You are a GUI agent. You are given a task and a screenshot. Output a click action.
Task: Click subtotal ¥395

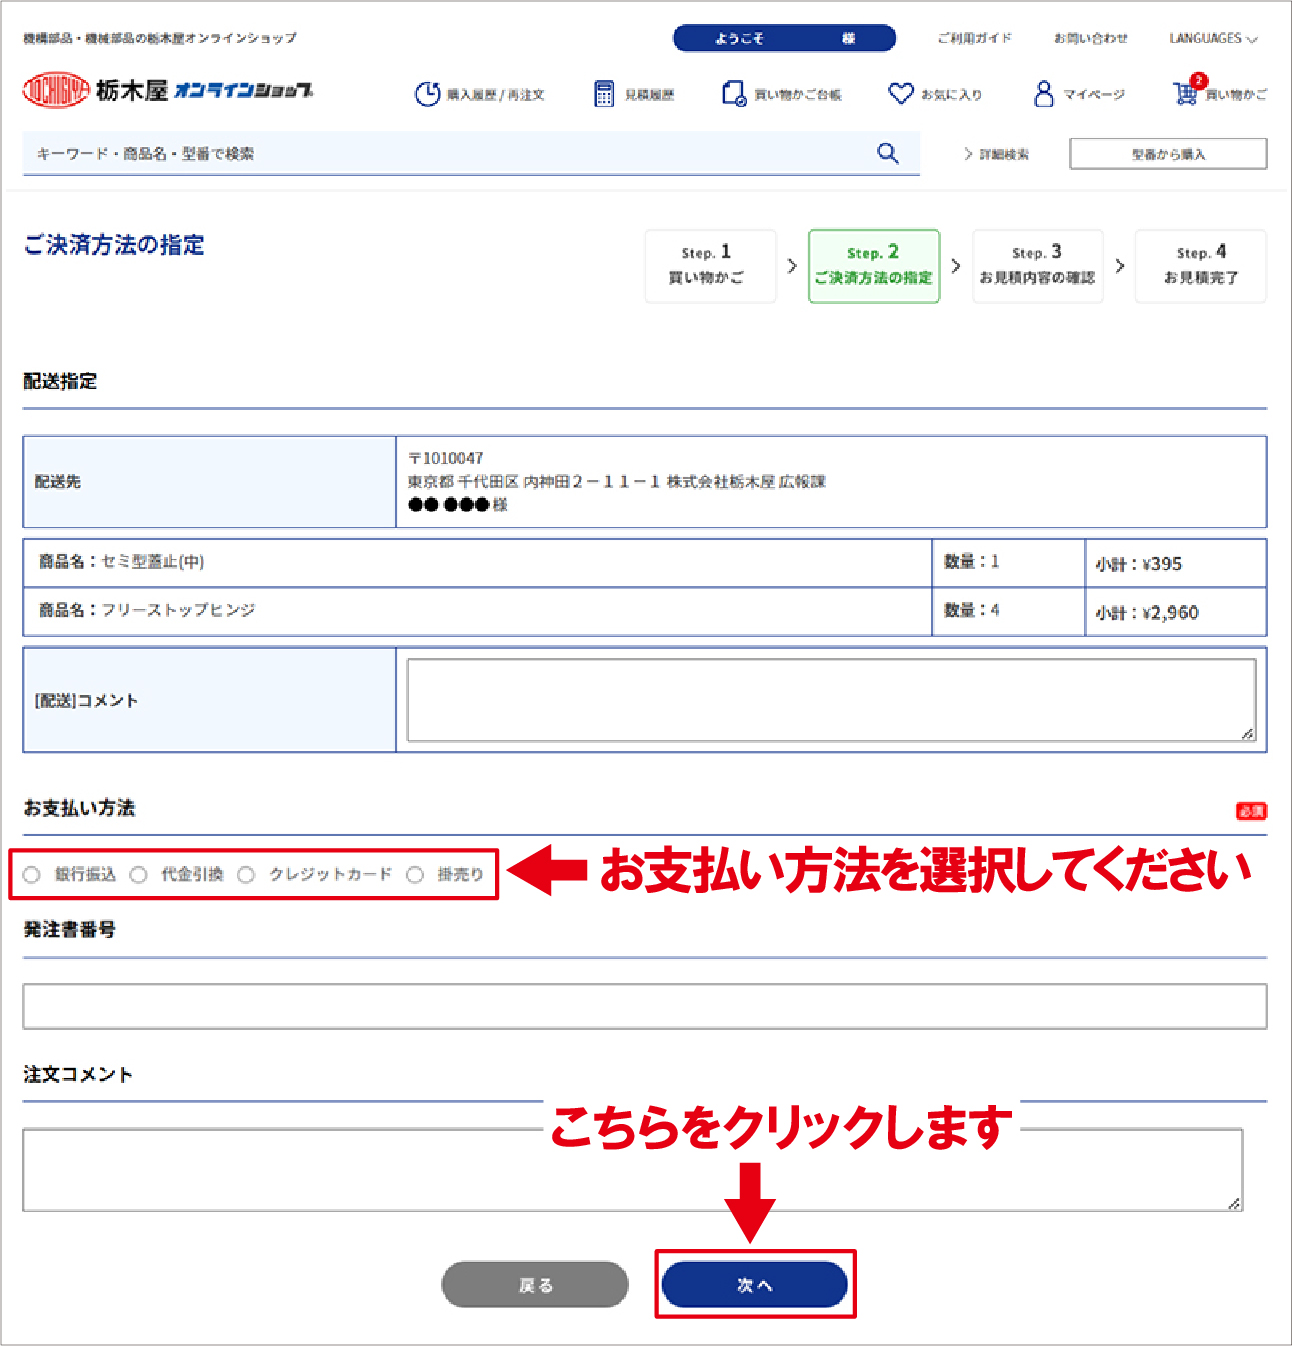[1162, 564]
